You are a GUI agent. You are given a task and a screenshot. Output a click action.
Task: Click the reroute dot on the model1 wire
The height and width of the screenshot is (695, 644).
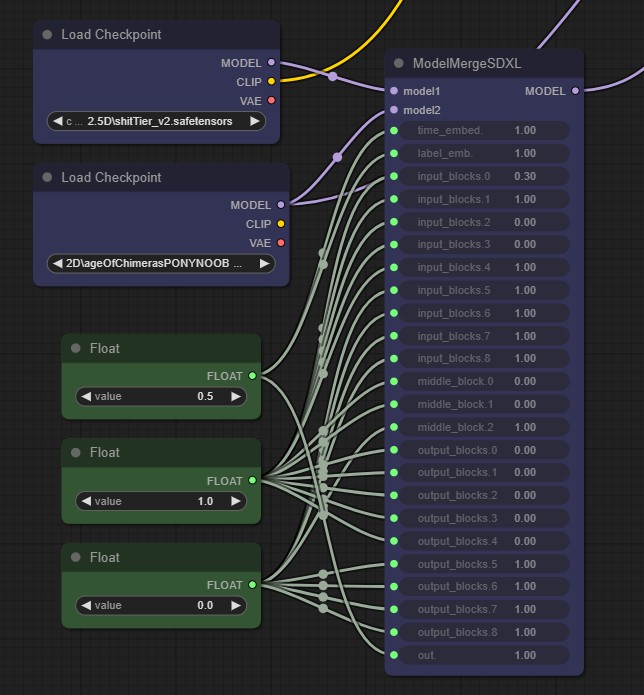click(333, 77)
